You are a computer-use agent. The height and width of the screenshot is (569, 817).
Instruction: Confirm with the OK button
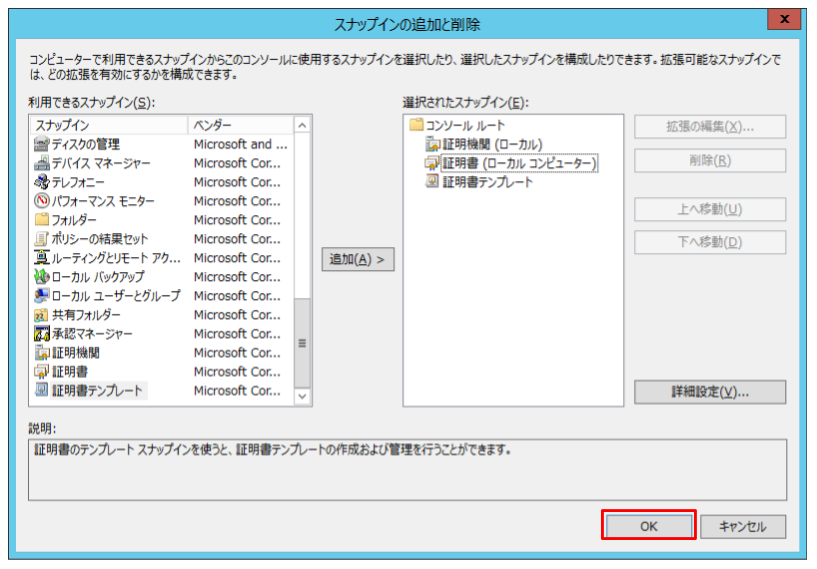[649, 526]
